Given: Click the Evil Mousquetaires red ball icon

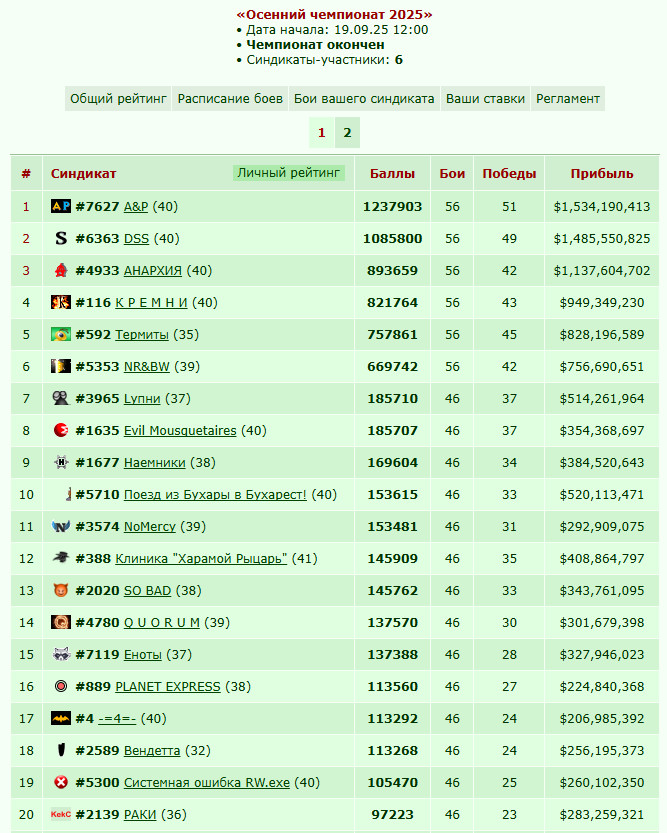Looking at the screenshot, I should tap(61, 430).
